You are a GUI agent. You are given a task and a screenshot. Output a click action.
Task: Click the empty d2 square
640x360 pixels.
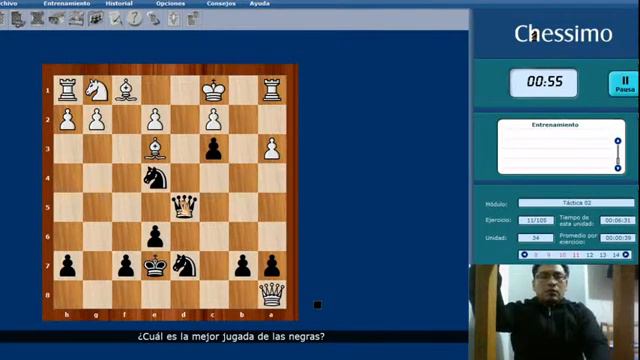[184, 119]
